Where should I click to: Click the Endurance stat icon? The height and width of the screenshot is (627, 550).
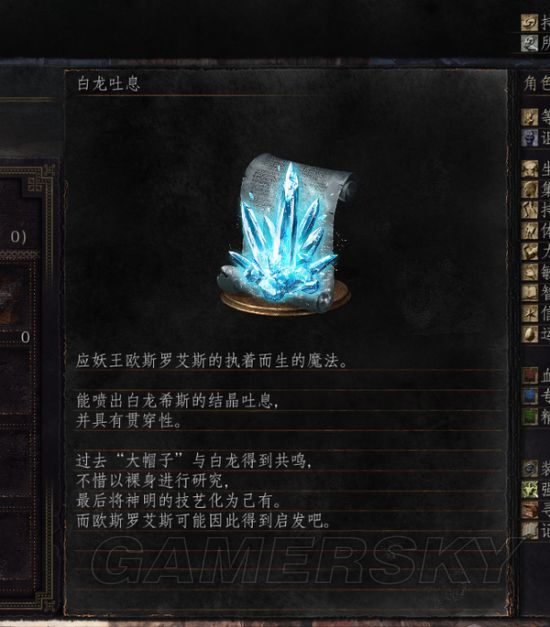click(530, 210)
